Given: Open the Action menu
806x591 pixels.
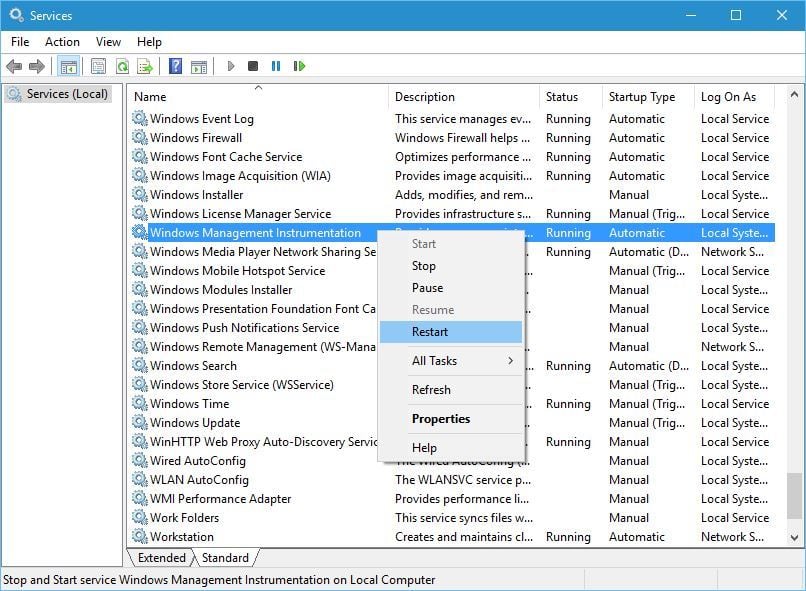Looking at the screenshot, I should point(62,42).
